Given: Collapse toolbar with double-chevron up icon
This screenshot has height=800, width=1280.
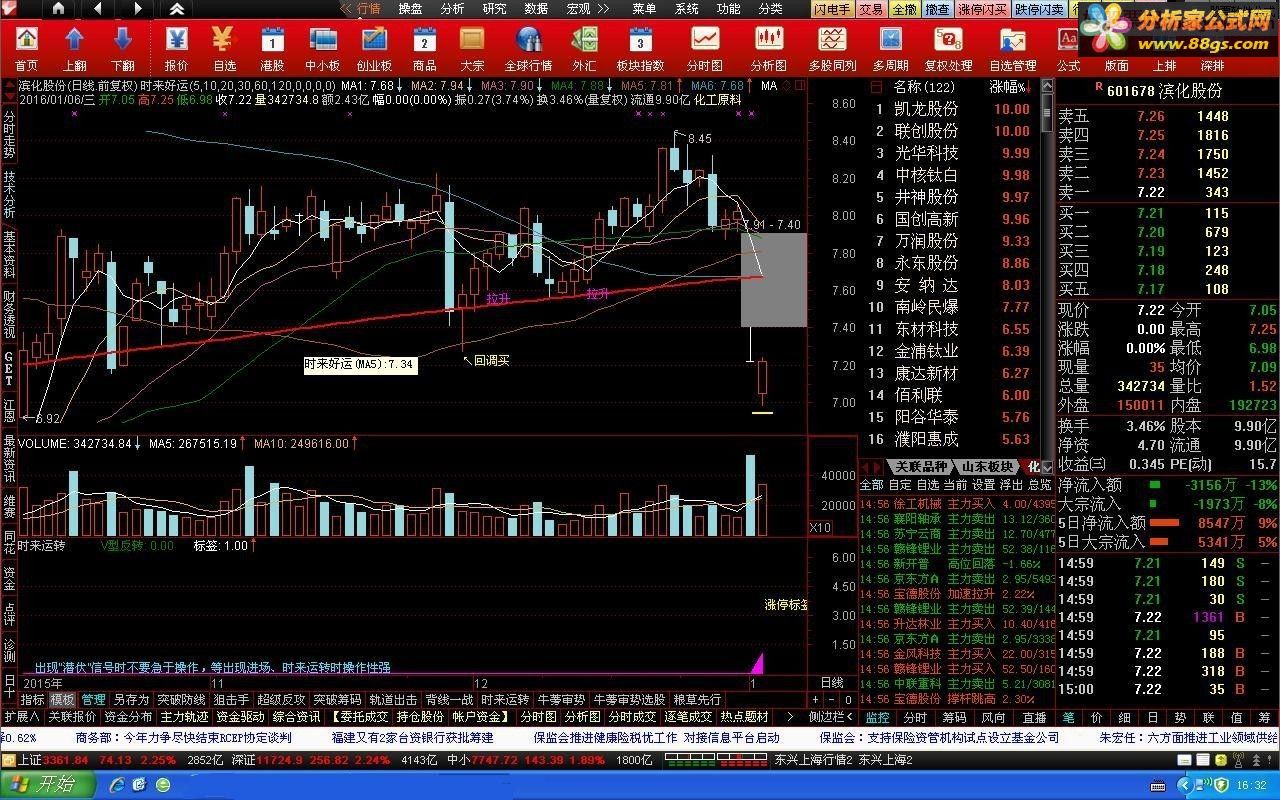Looking at the screenshot, I should pyautogui.click(x=176, y=9).
